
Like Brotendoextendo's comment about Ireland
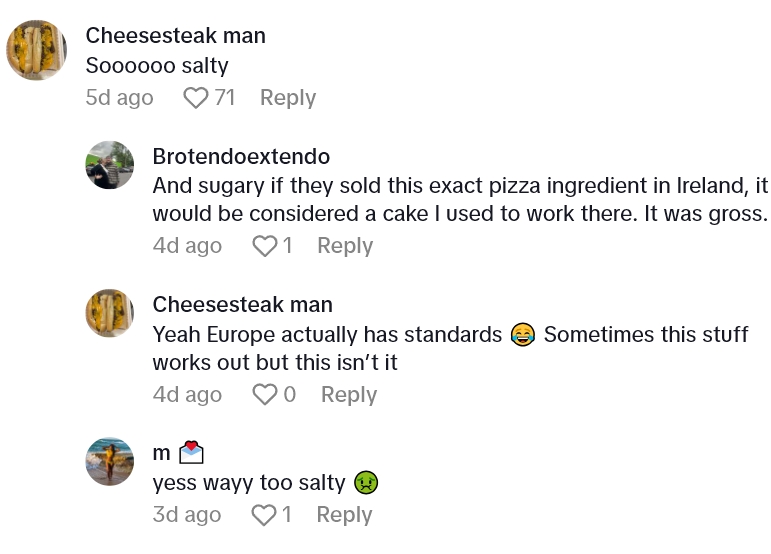click(264, 246)
